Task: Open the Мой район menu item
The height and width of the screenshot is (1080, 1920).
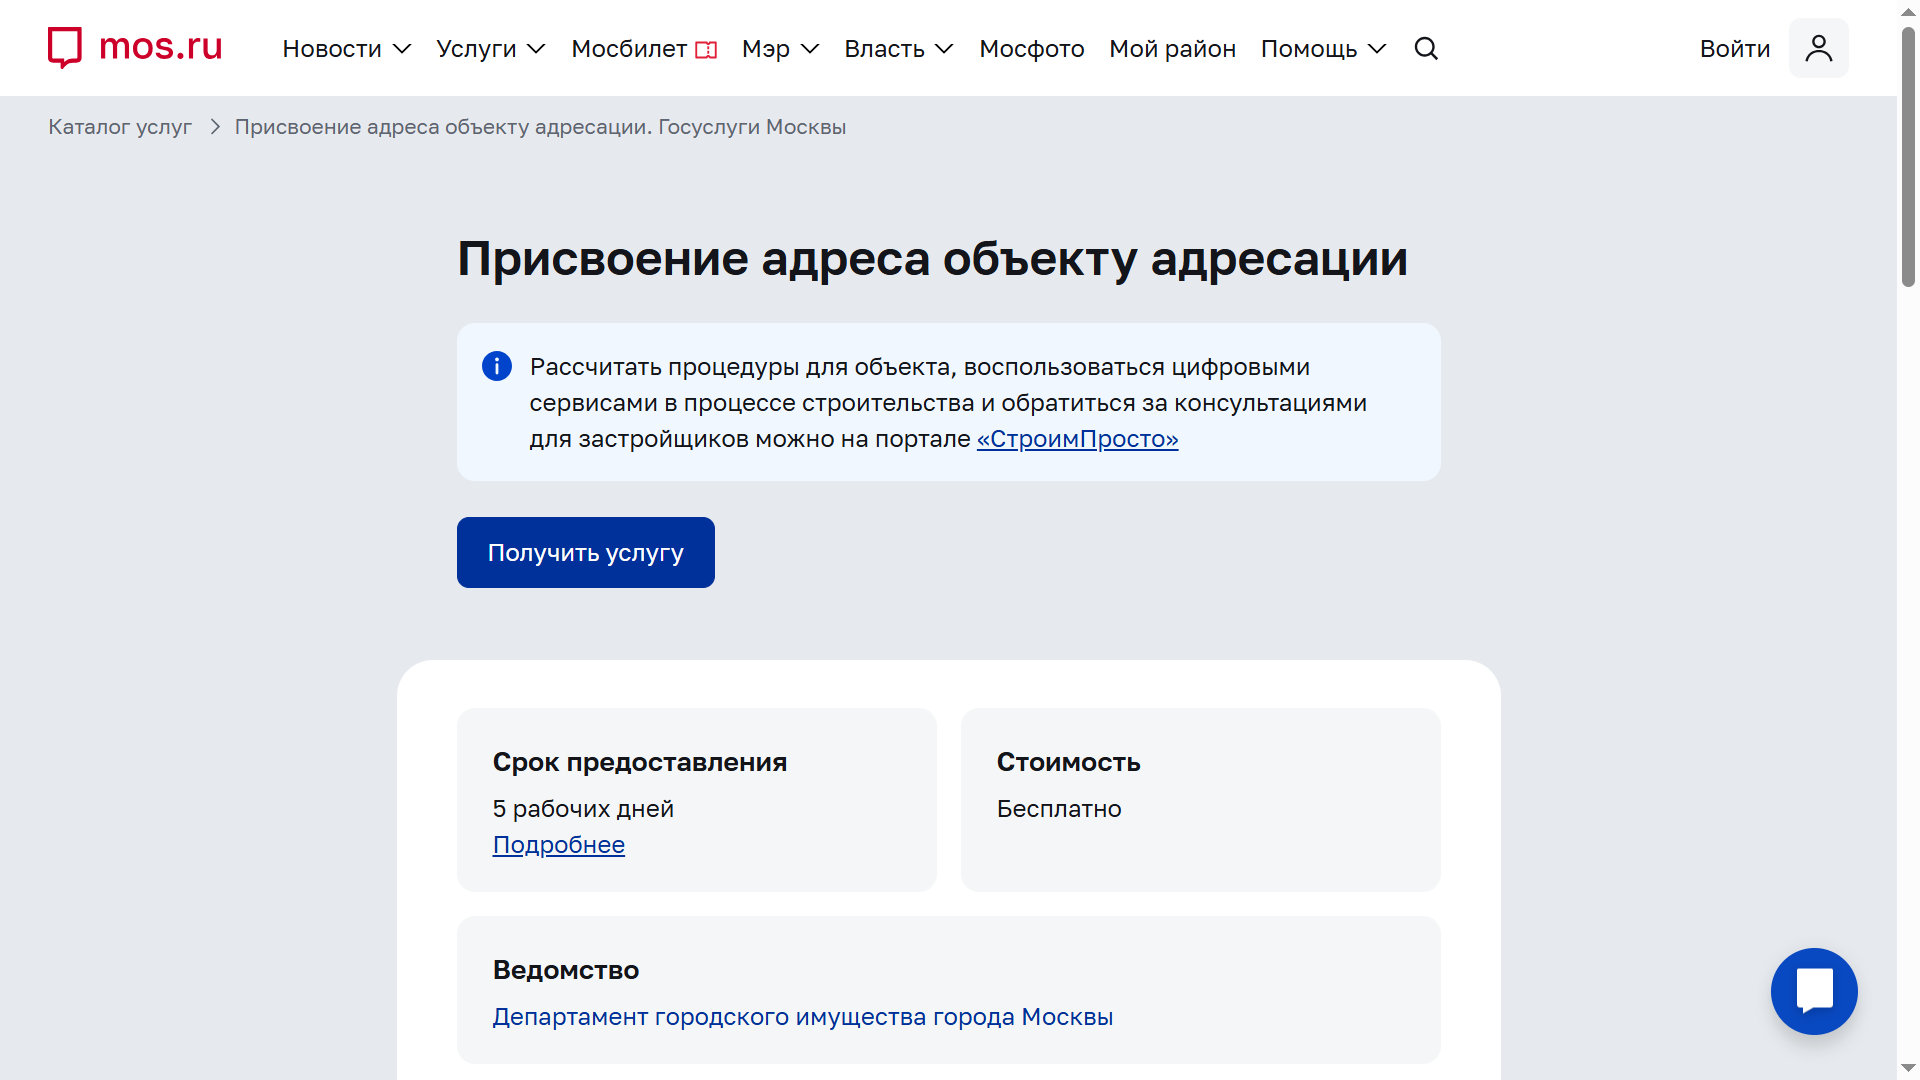Action: (x=1172, y=48)
